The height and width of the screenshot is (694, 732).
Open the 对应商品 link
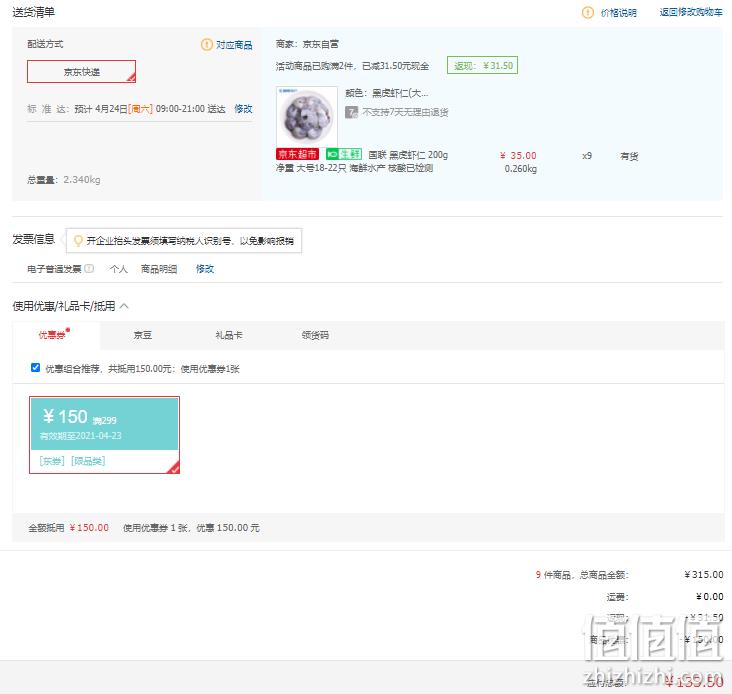coord(233,45)
